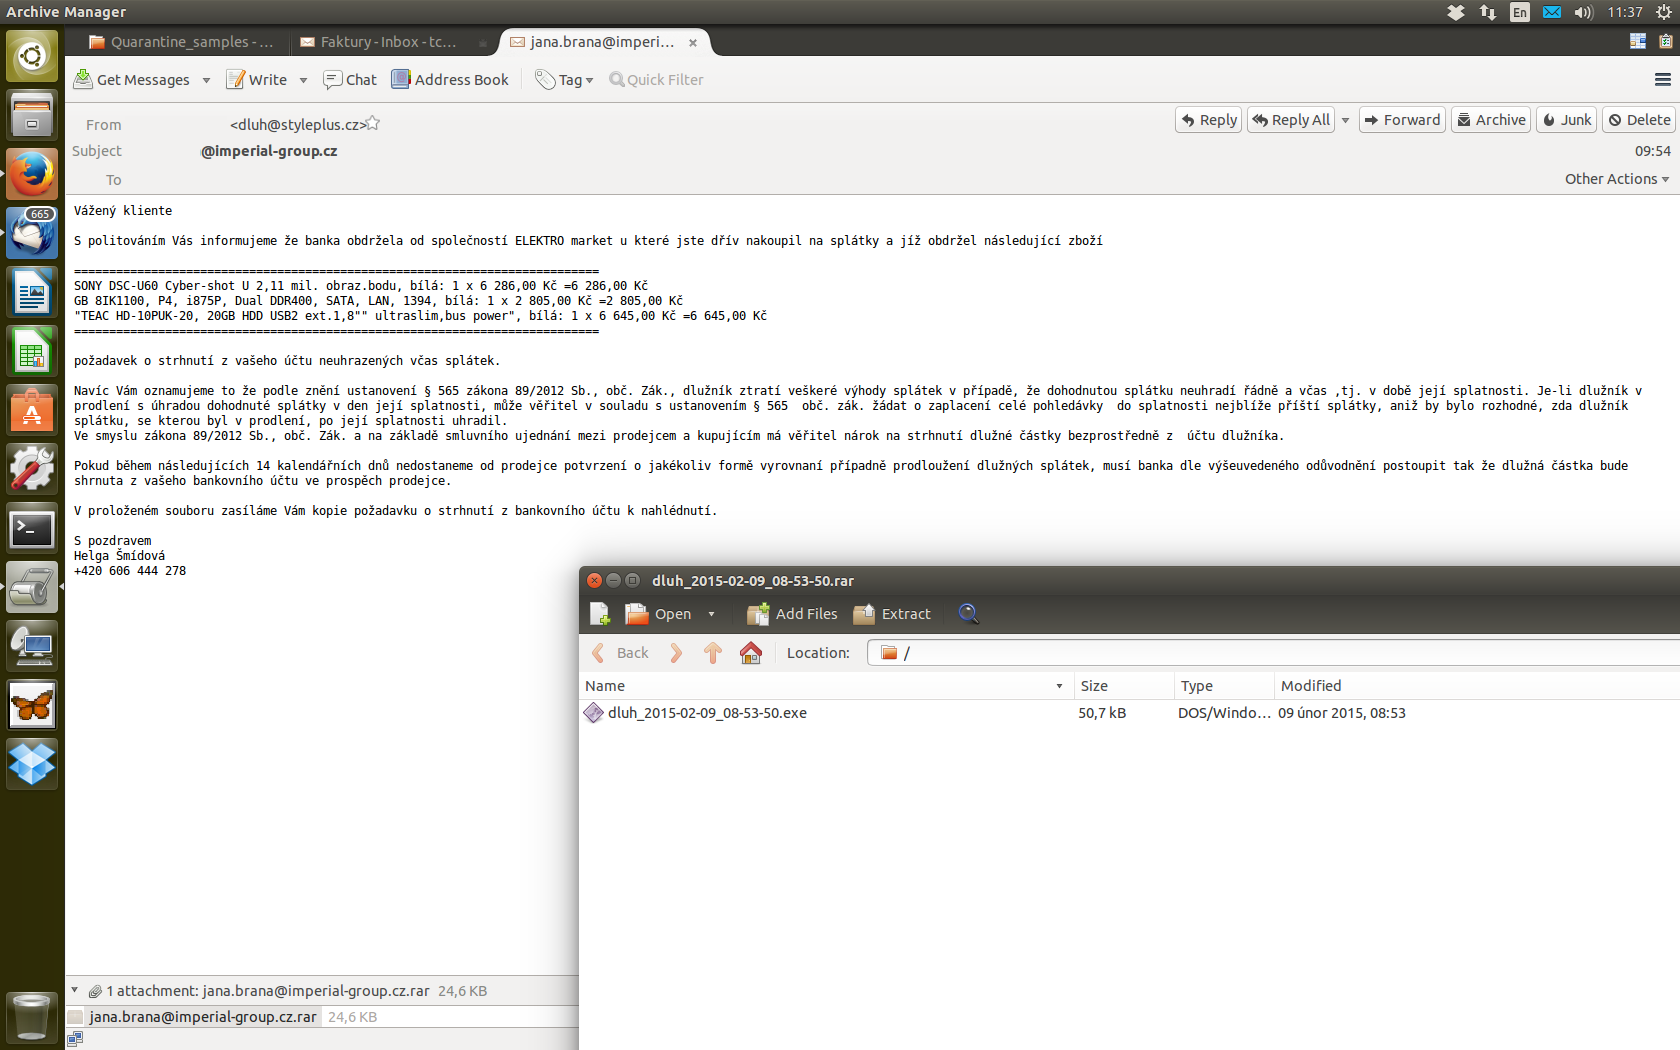Image resolution: width=1680 pixels, height=1050 pixels.
Task: Click the Thunderbird status bar online icon
Action: (75, 1039)
